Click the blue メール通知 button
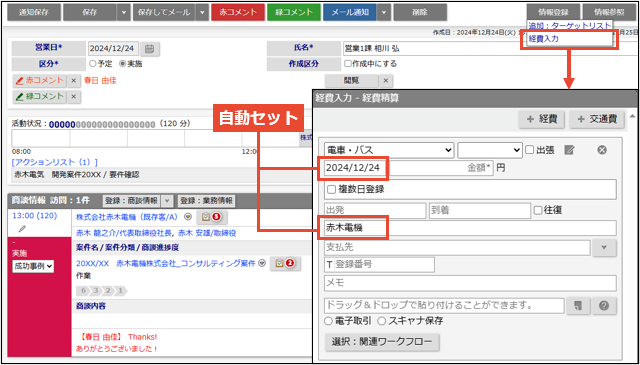The height and width of the screenshot is (365, 640). click(350, 13)
